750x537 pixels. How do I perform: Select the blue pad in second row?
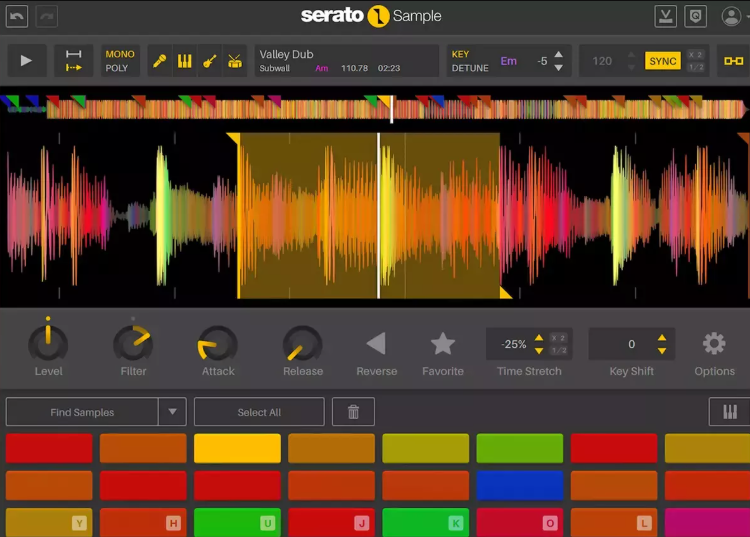519,485
